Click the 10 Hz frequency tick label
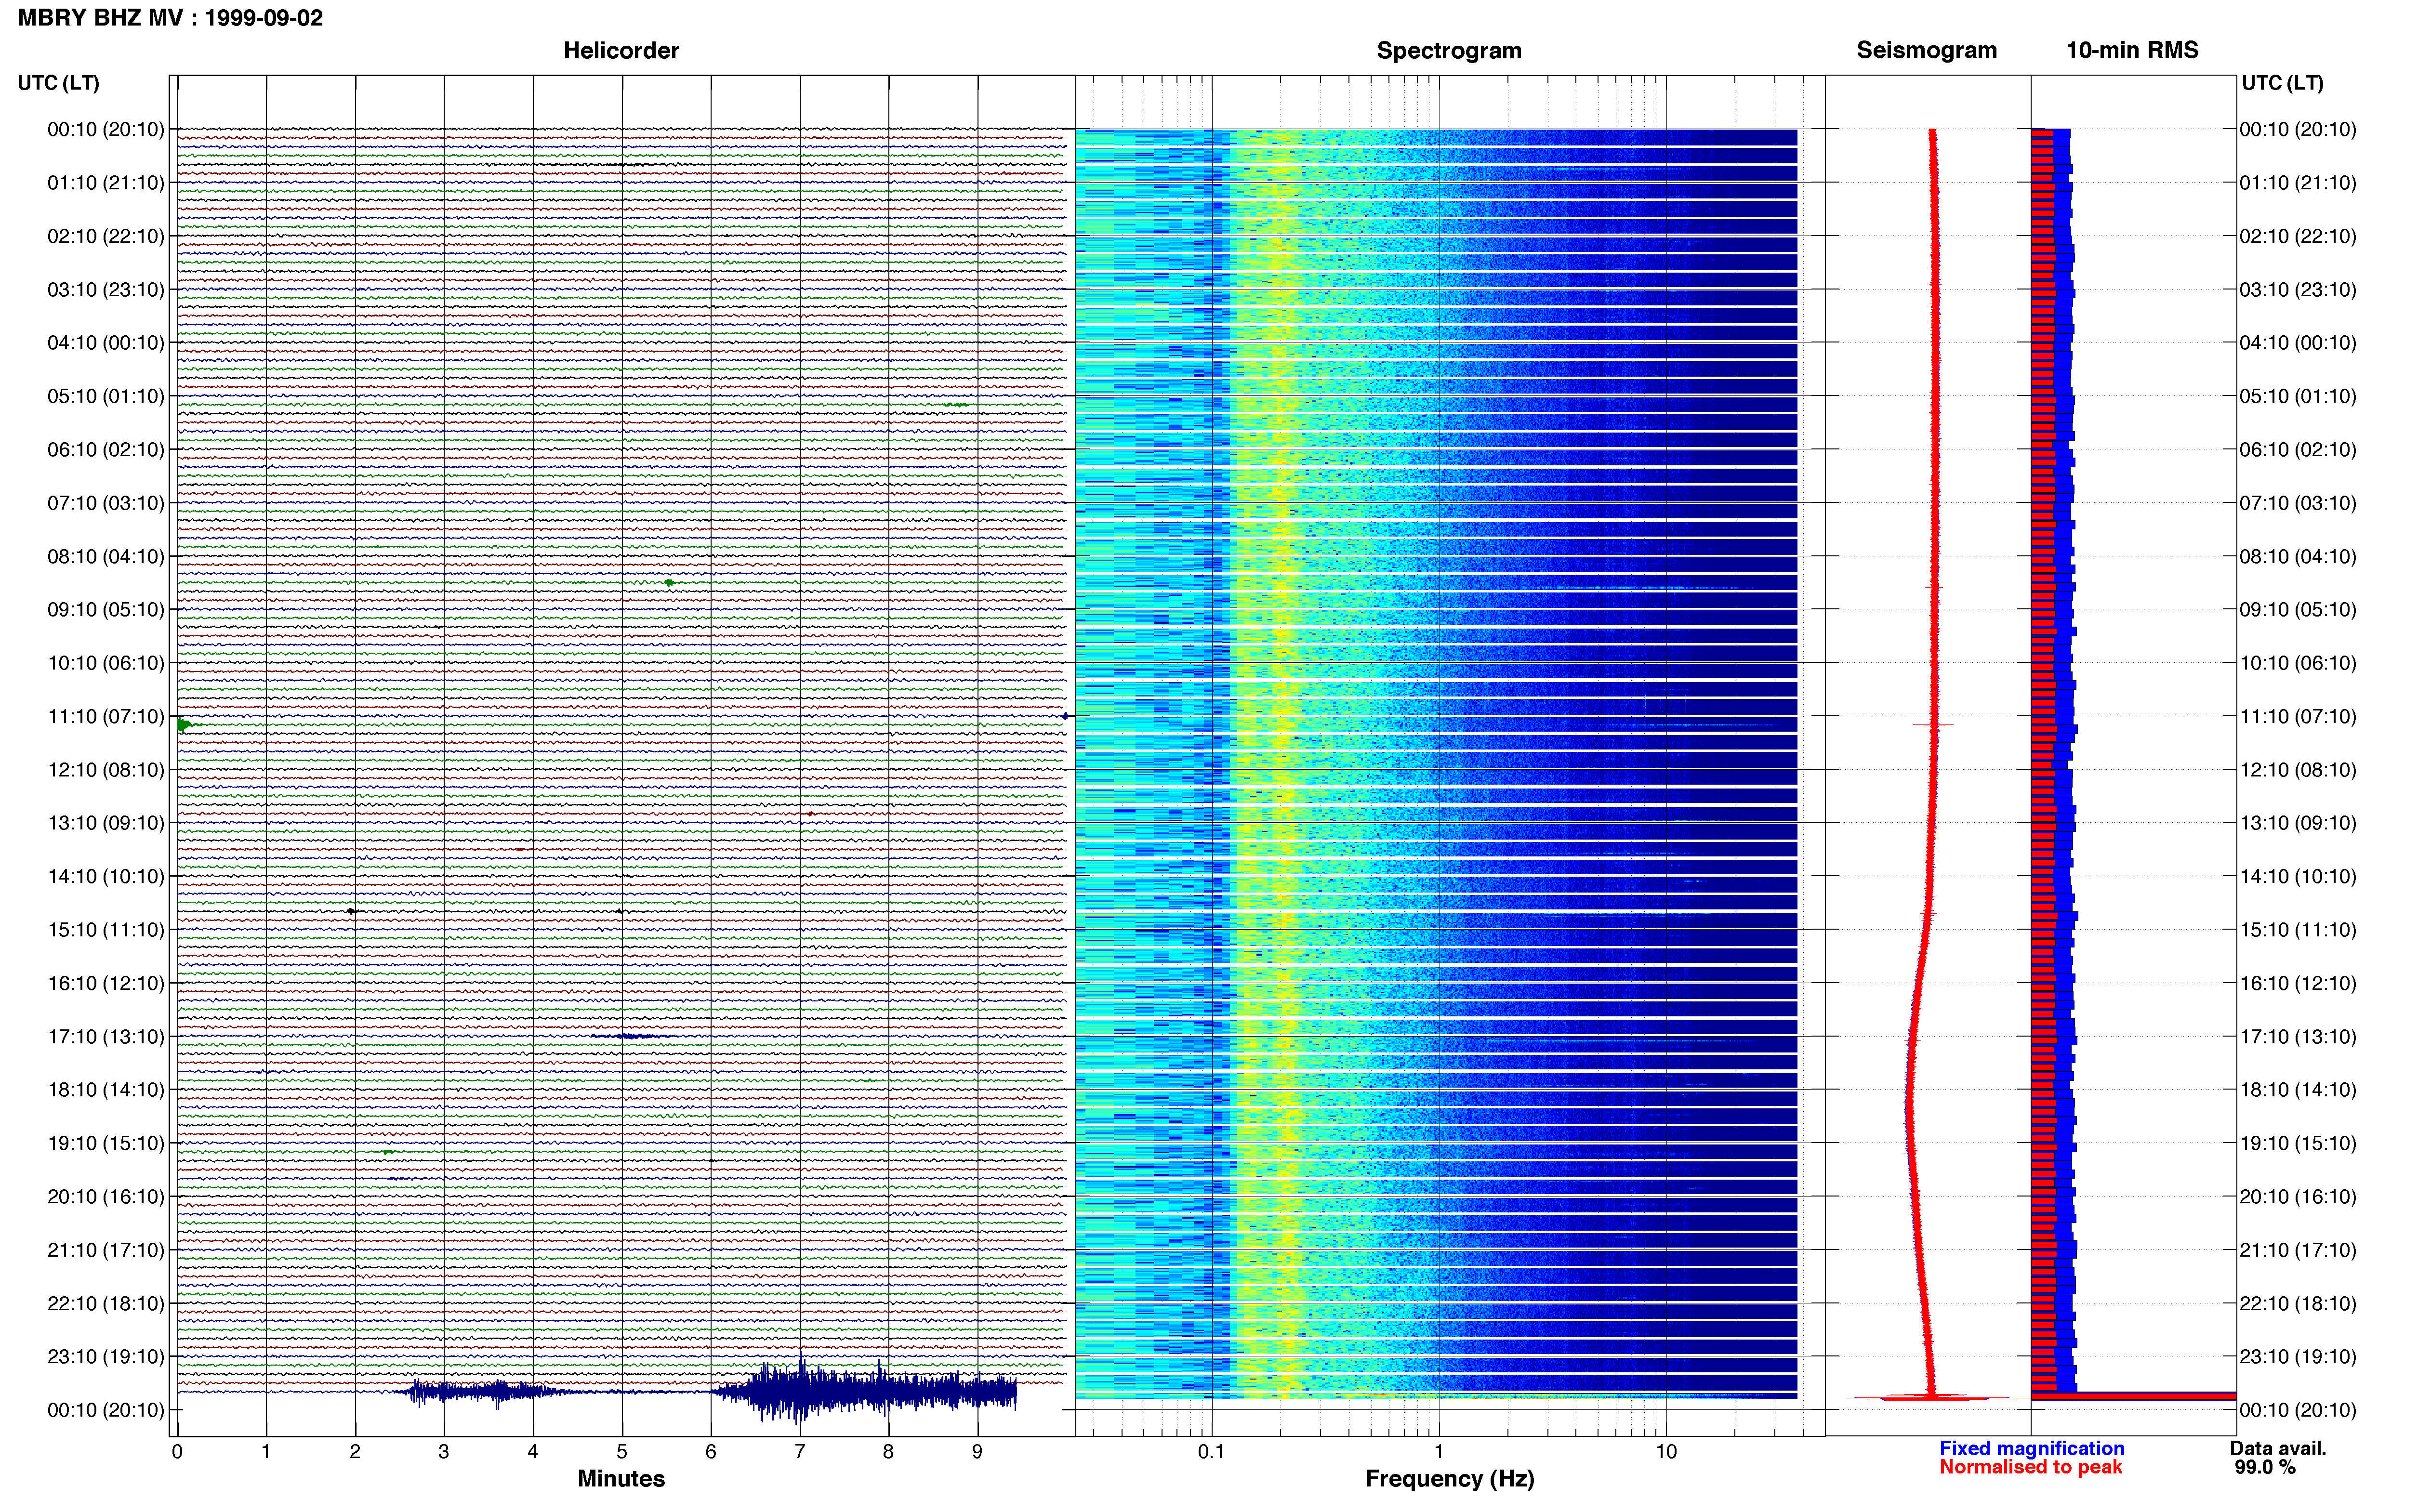The height and width of the screenshot is (1512, 2418). pyautogui.click(x=1666, y=1452)
